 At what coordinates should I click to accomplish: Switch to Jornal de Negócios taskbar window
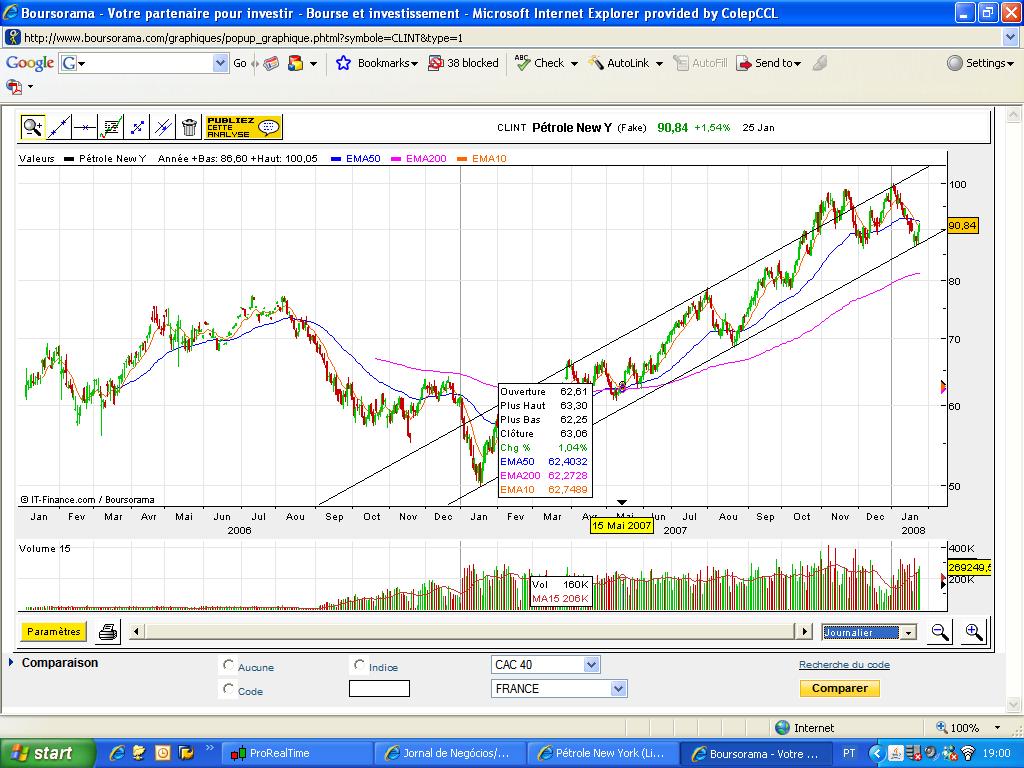click(x=451, y=754)
